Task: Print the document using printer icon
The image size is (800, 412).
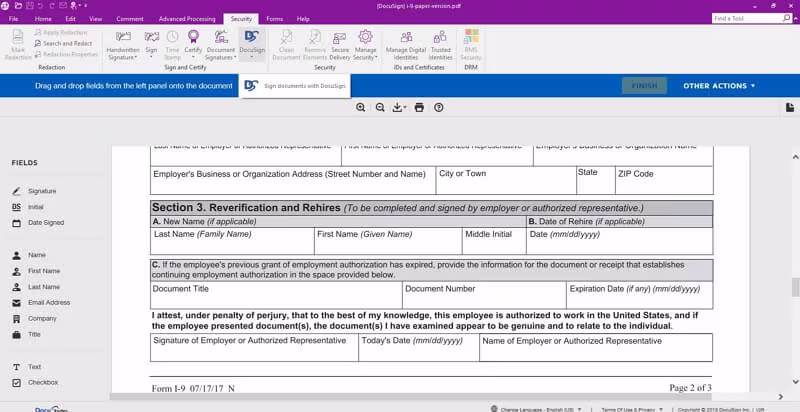Action: 419,107
